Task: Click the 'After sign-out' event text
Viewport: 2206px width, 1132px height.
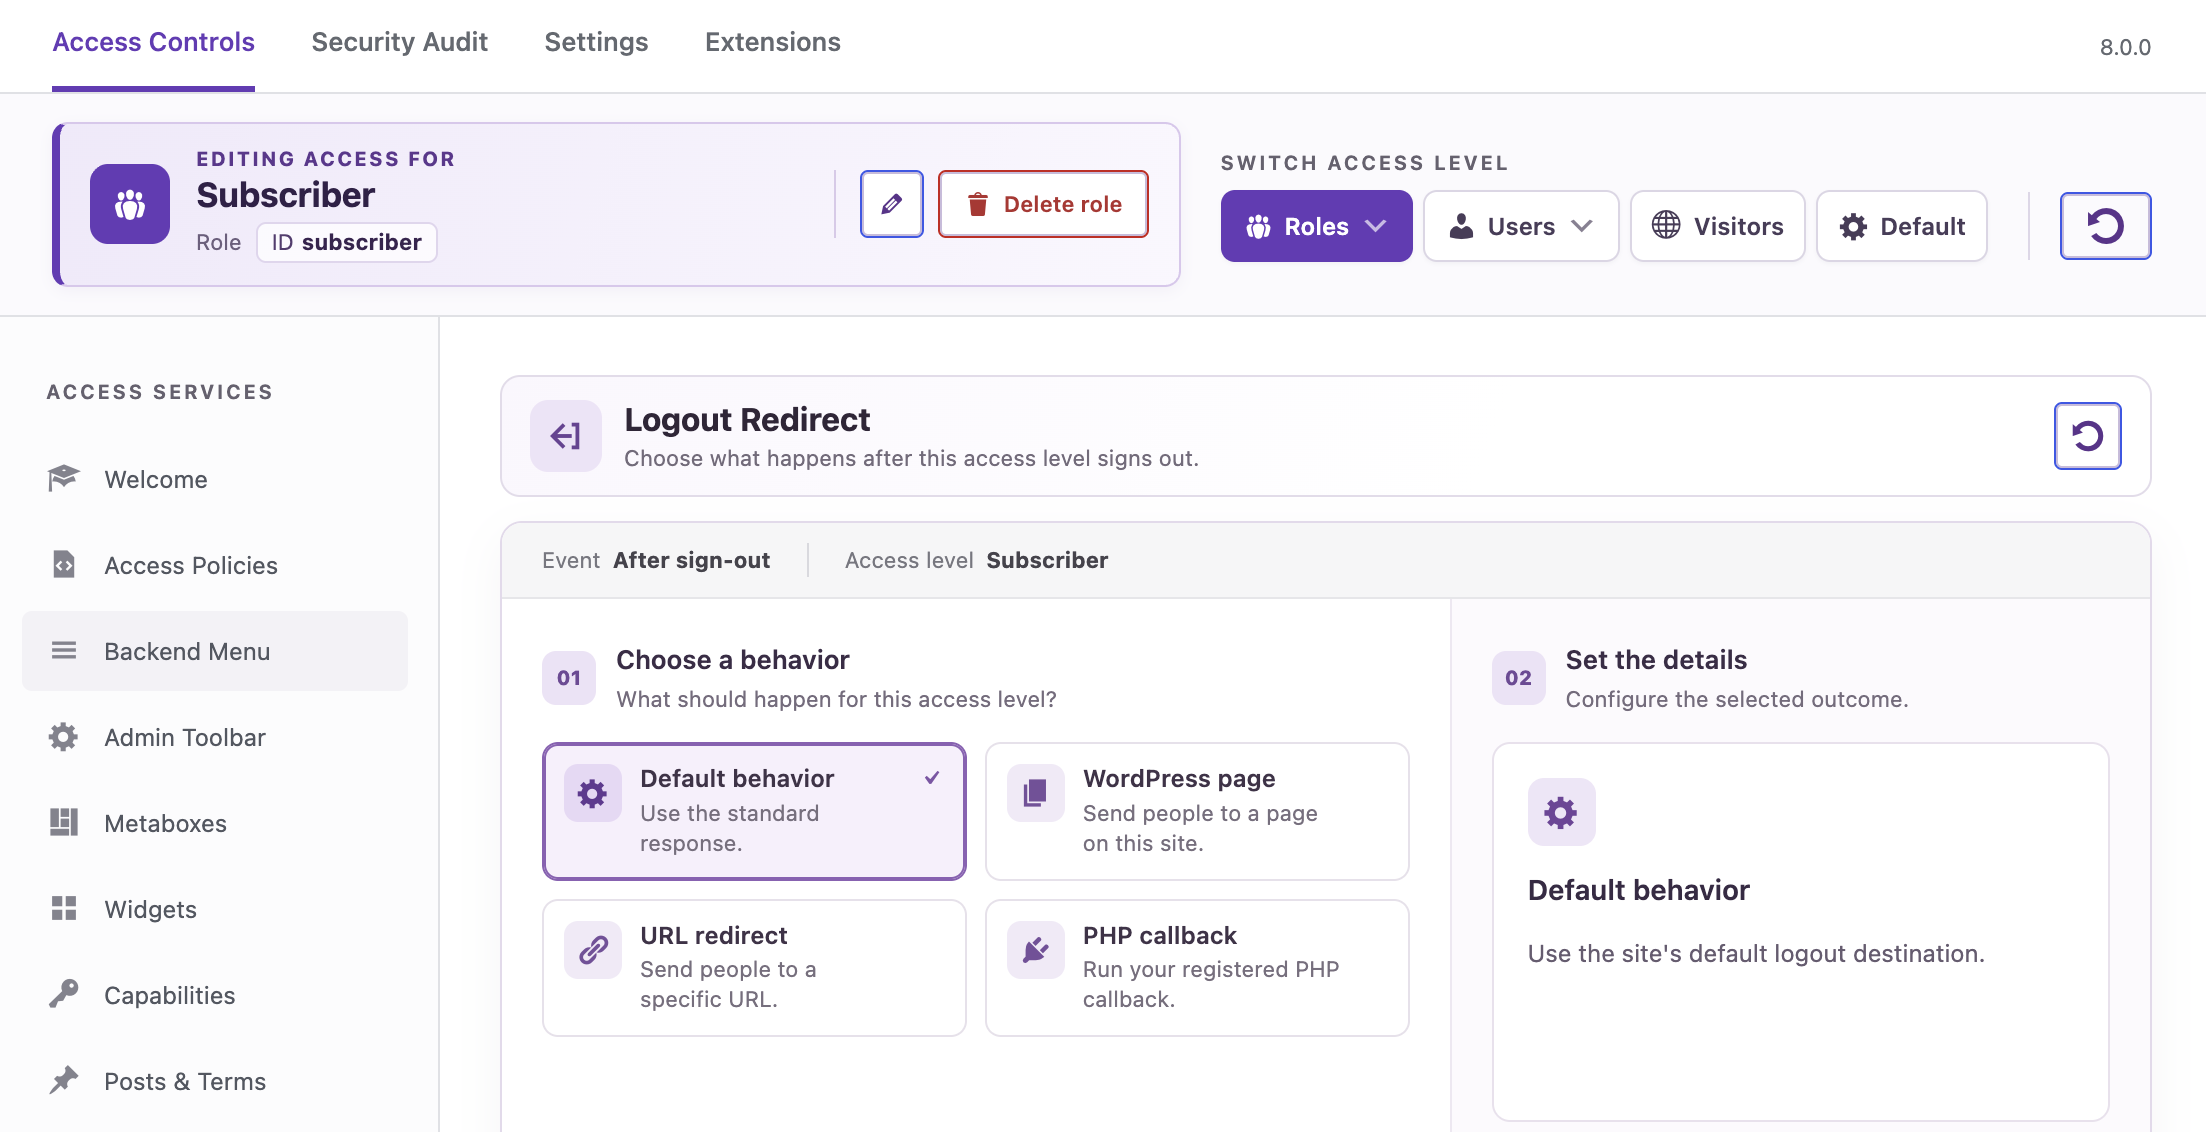Action: pos(691,560)
